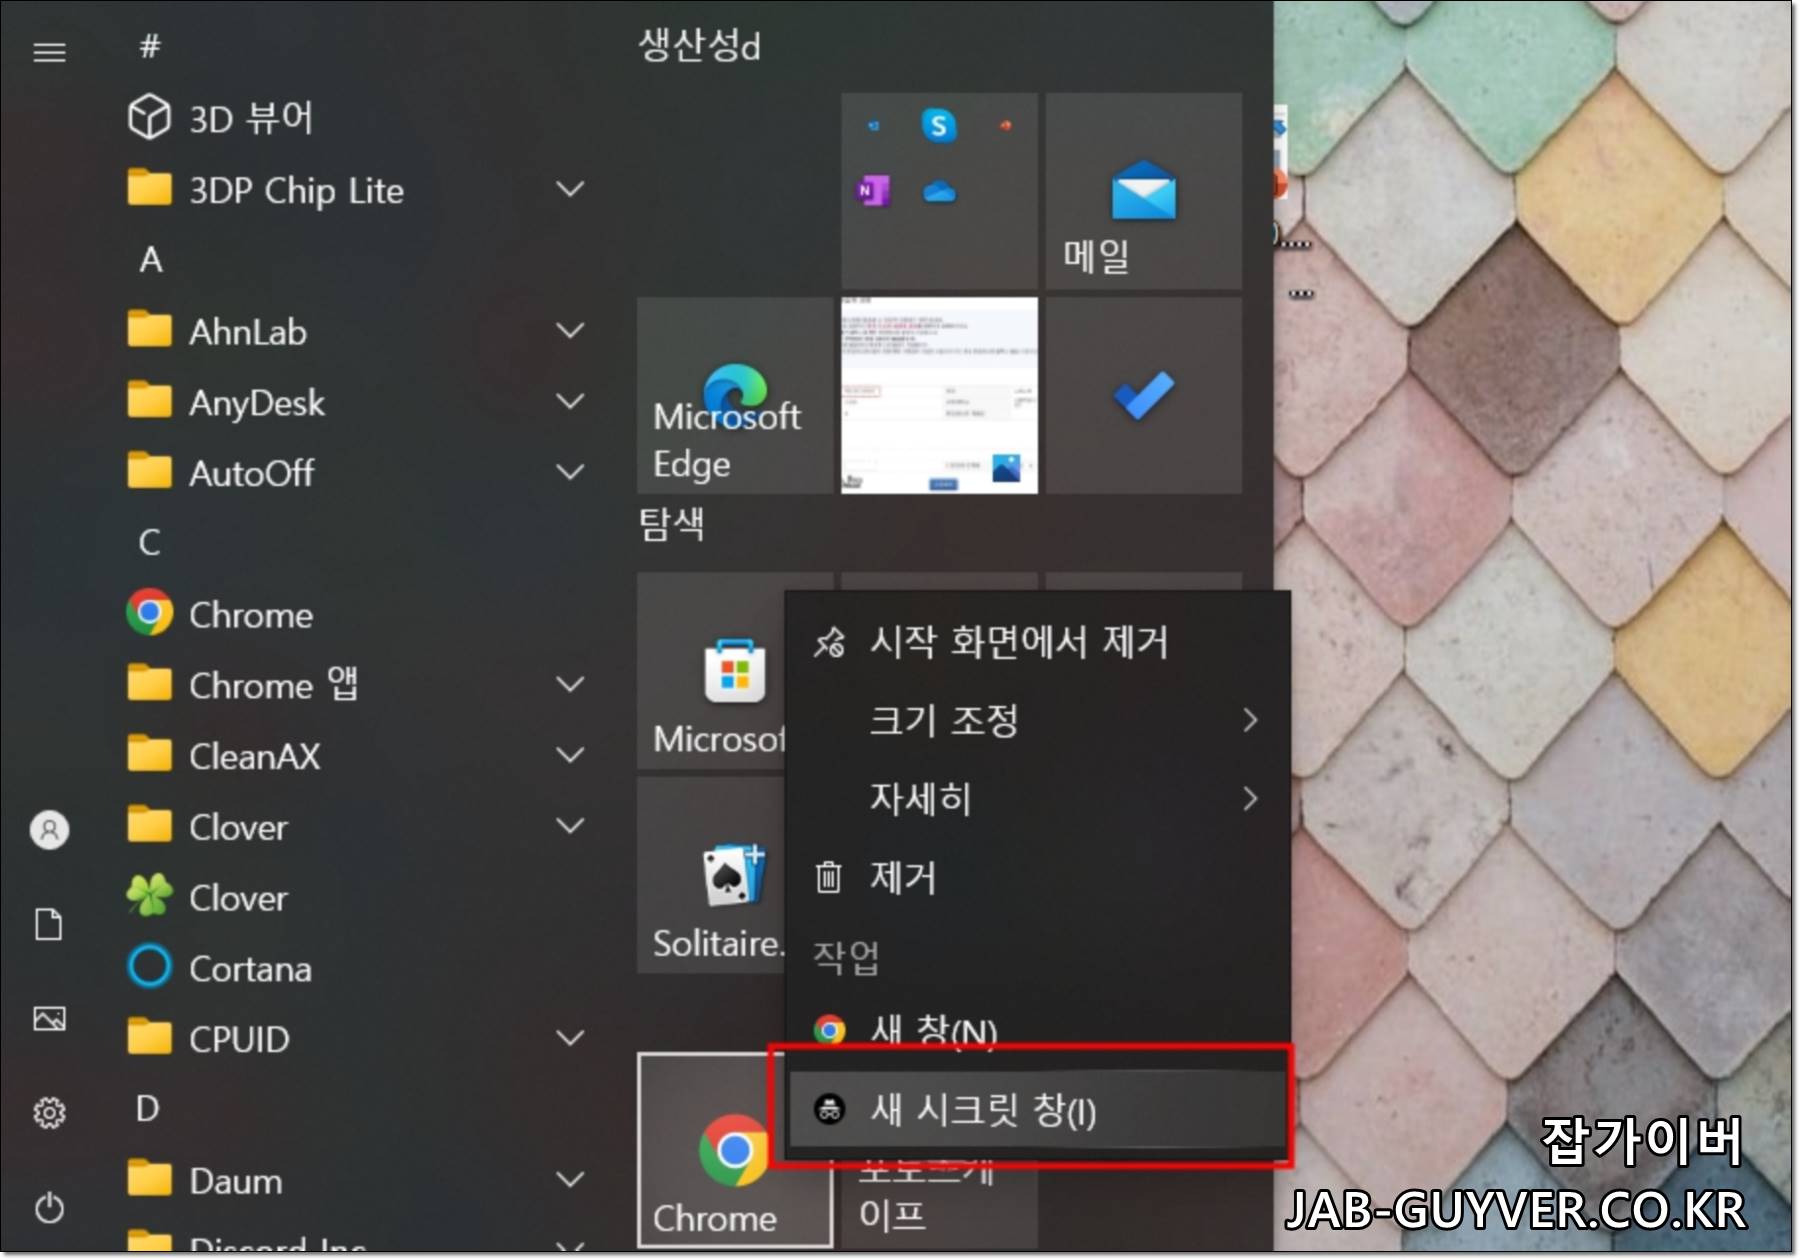
Task: Open the Chrome 앱 folder icon
Action: (x=149, y=683)
